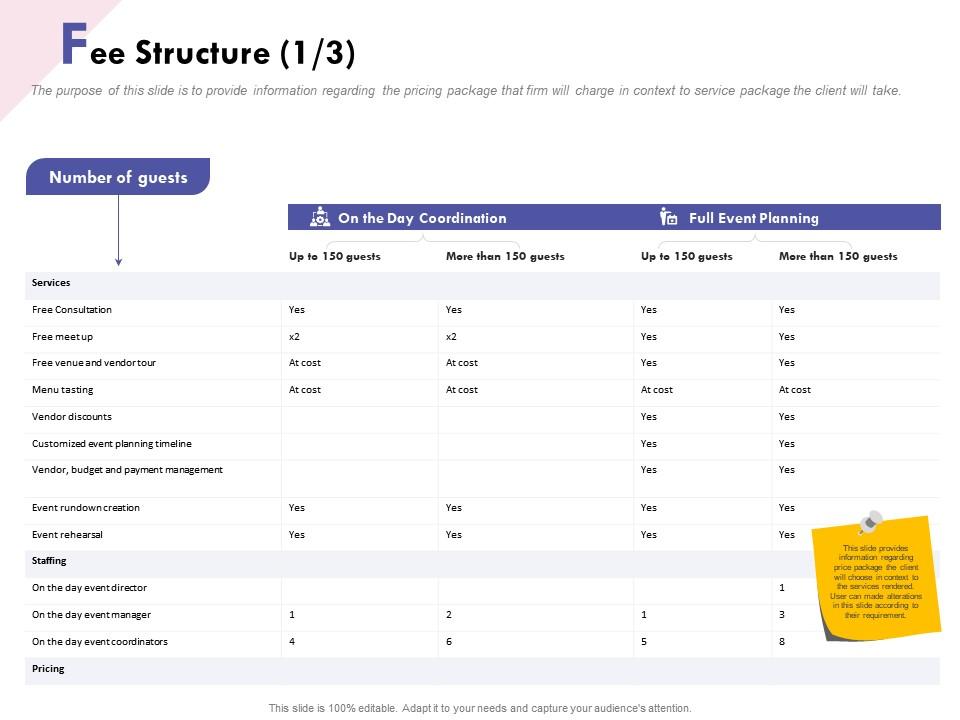Select the Event rundown creation label
This screenshot has height=720, width=960.
pyautogui.click(x=86, y=508)
